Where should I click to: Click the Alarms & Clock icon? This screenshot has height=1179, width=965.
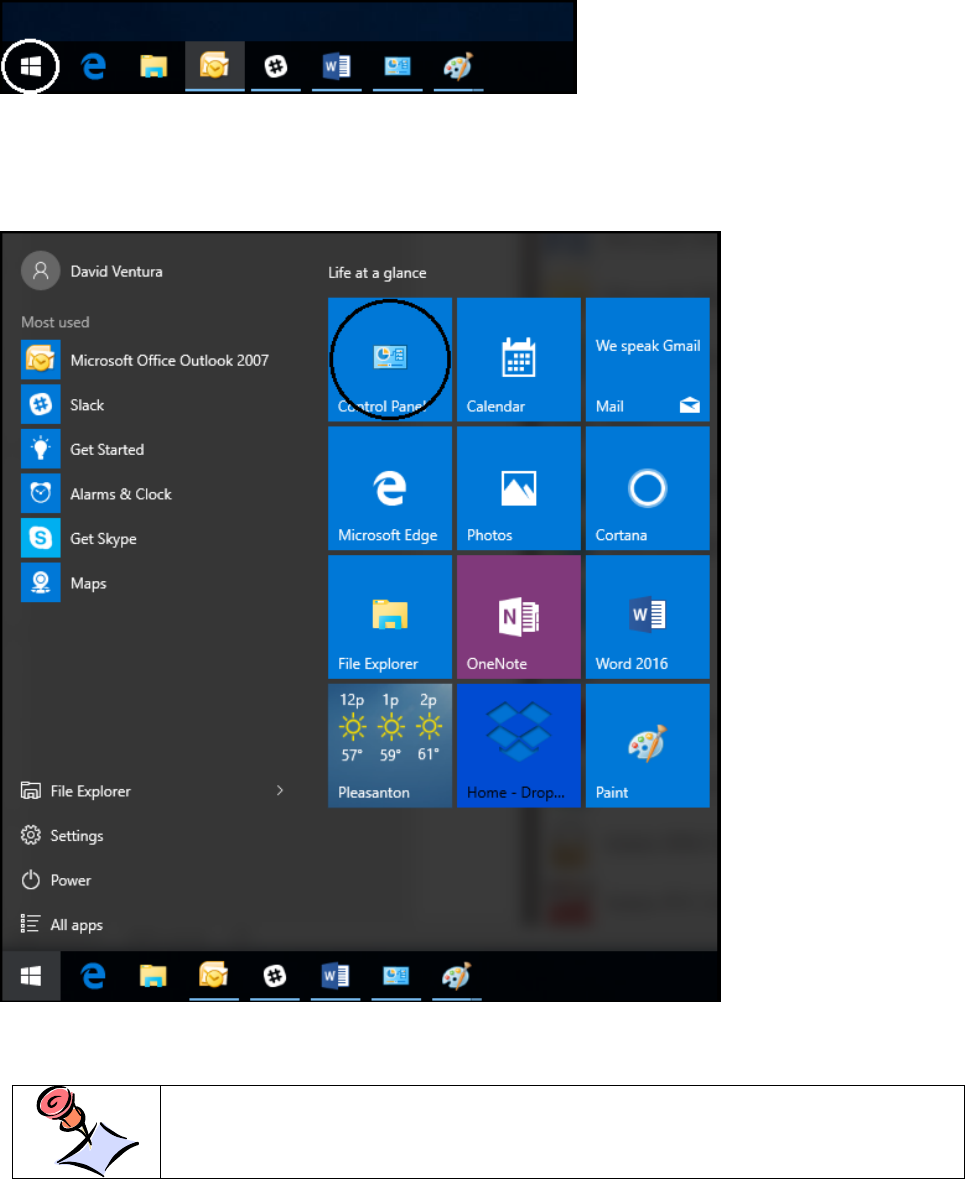[x=41, y=494]
